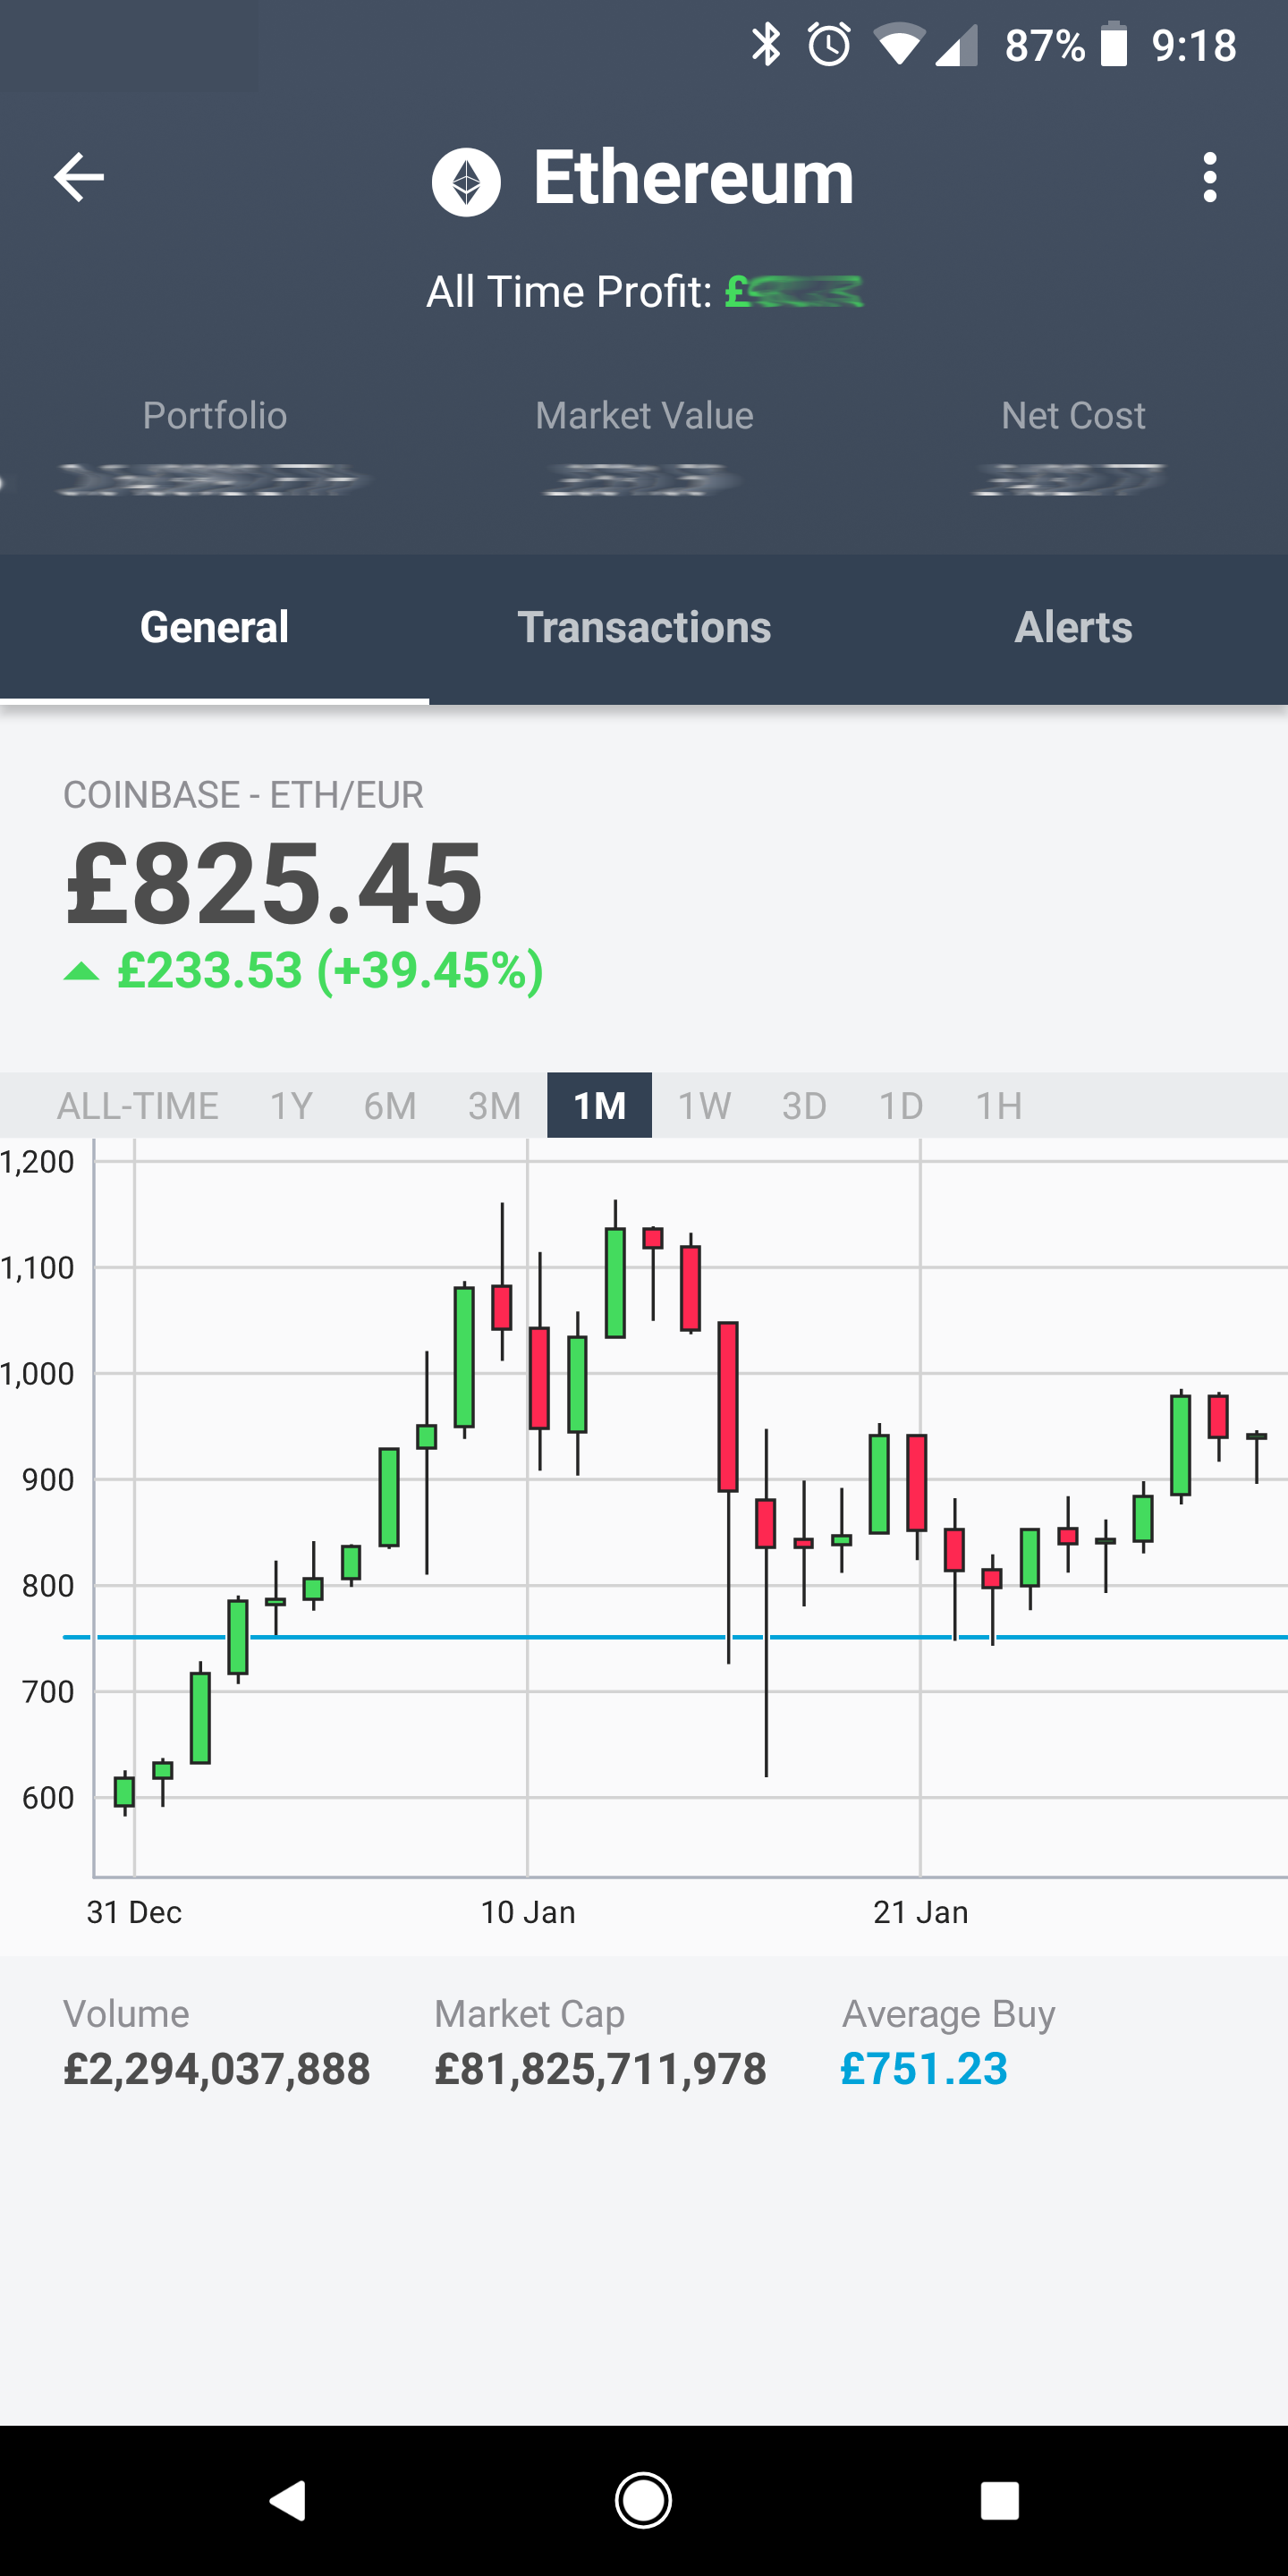Tap the Ethereum coin logo

pos(466,181)
